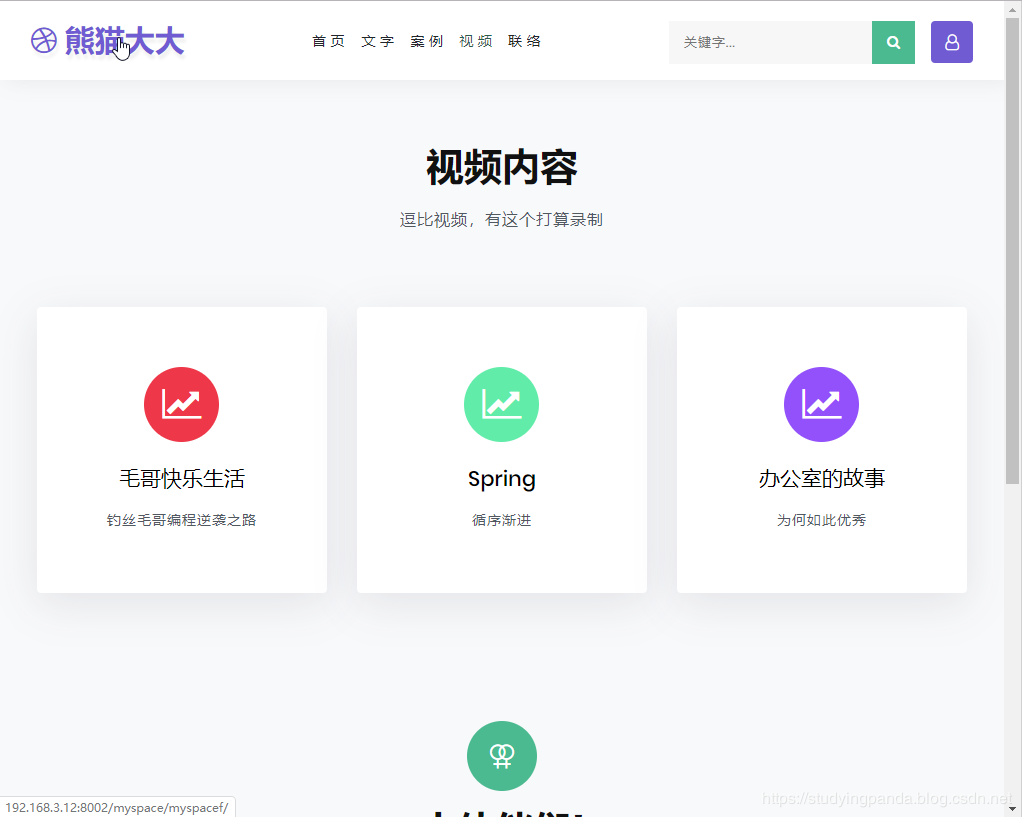Open the 办公室的故事 video card
Viewport: 1022px width, 817px height.
(x=821, y=478)
